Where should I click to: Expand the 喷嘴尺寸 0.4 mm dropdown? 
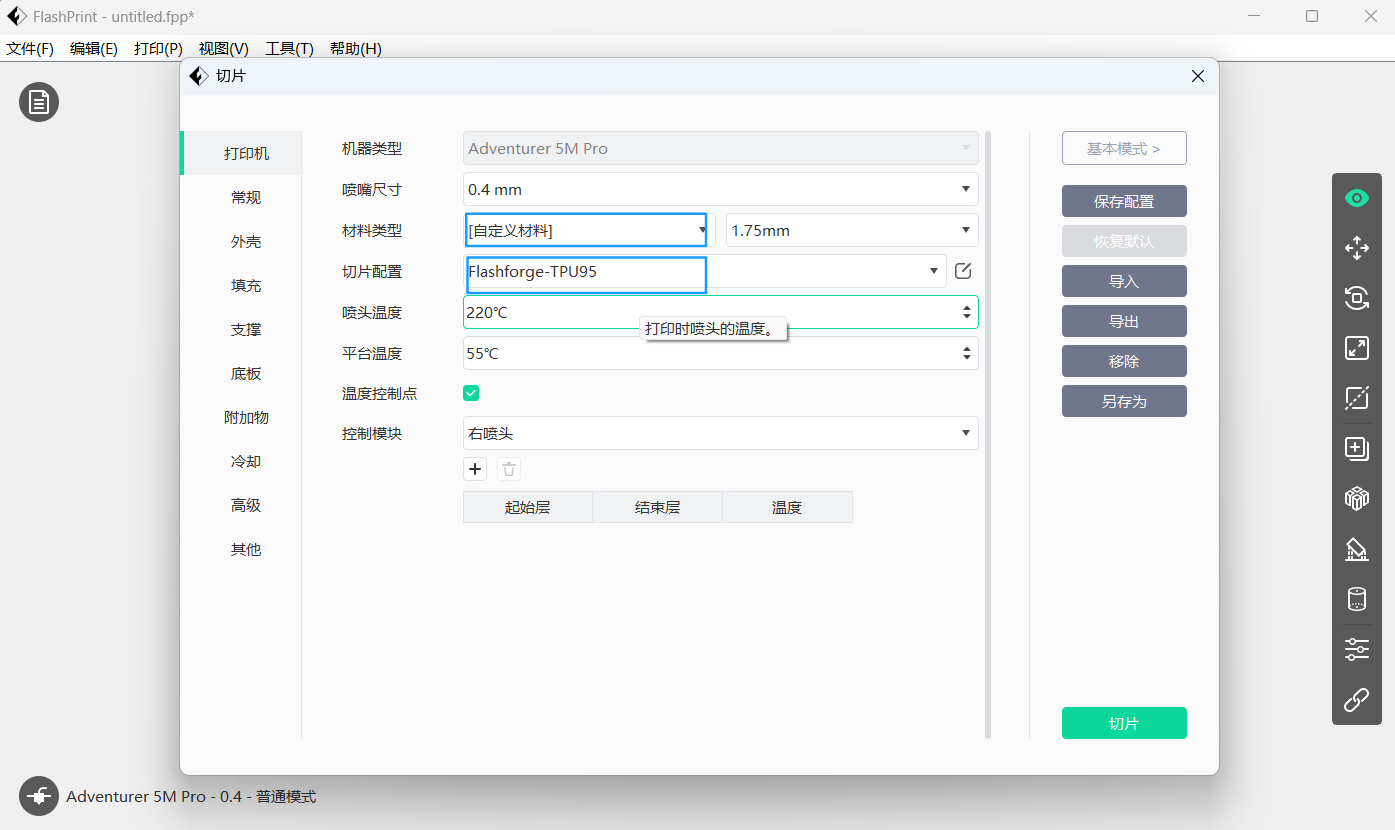point(720,189)
